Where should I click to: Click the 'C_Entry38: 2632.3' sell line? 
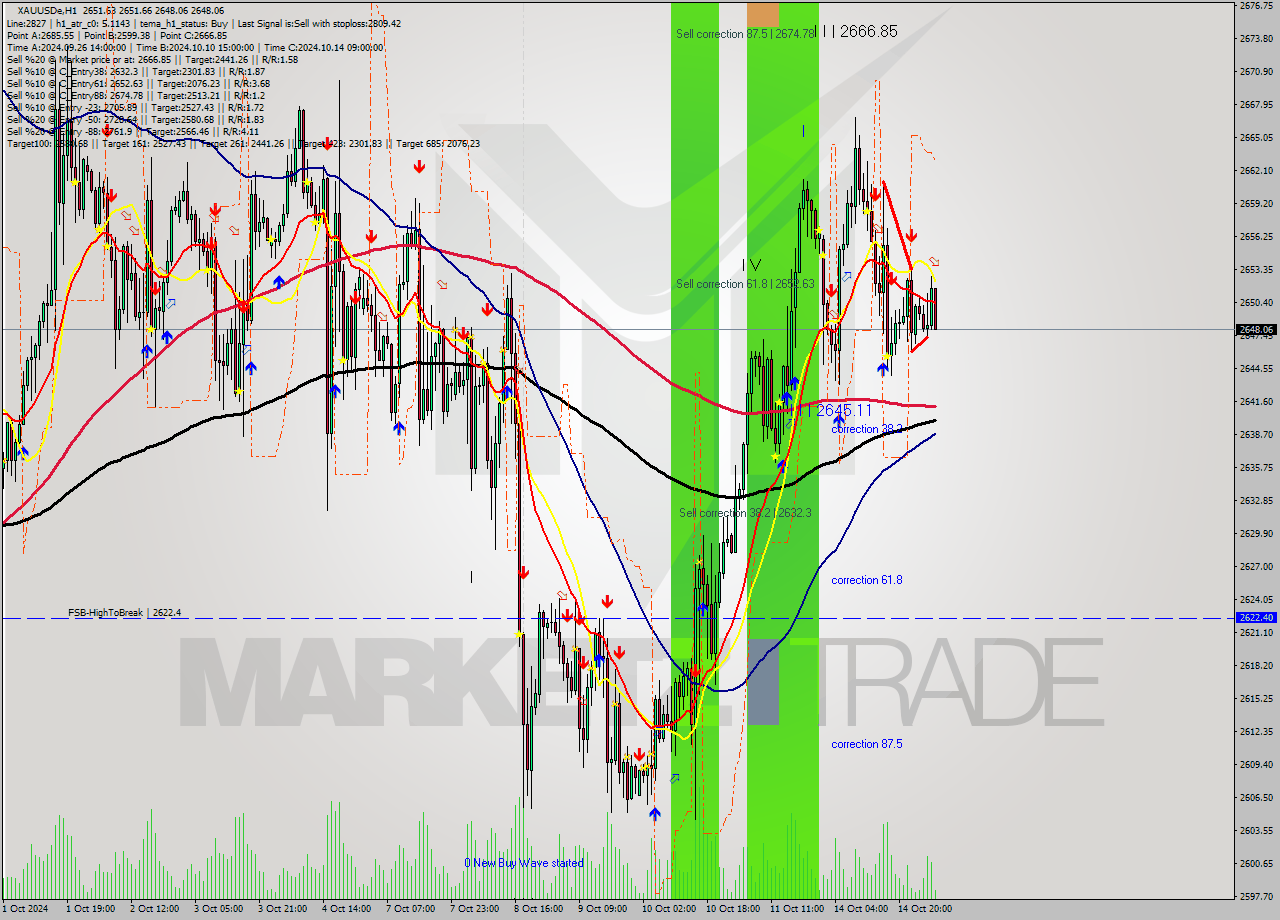point(136,71)
